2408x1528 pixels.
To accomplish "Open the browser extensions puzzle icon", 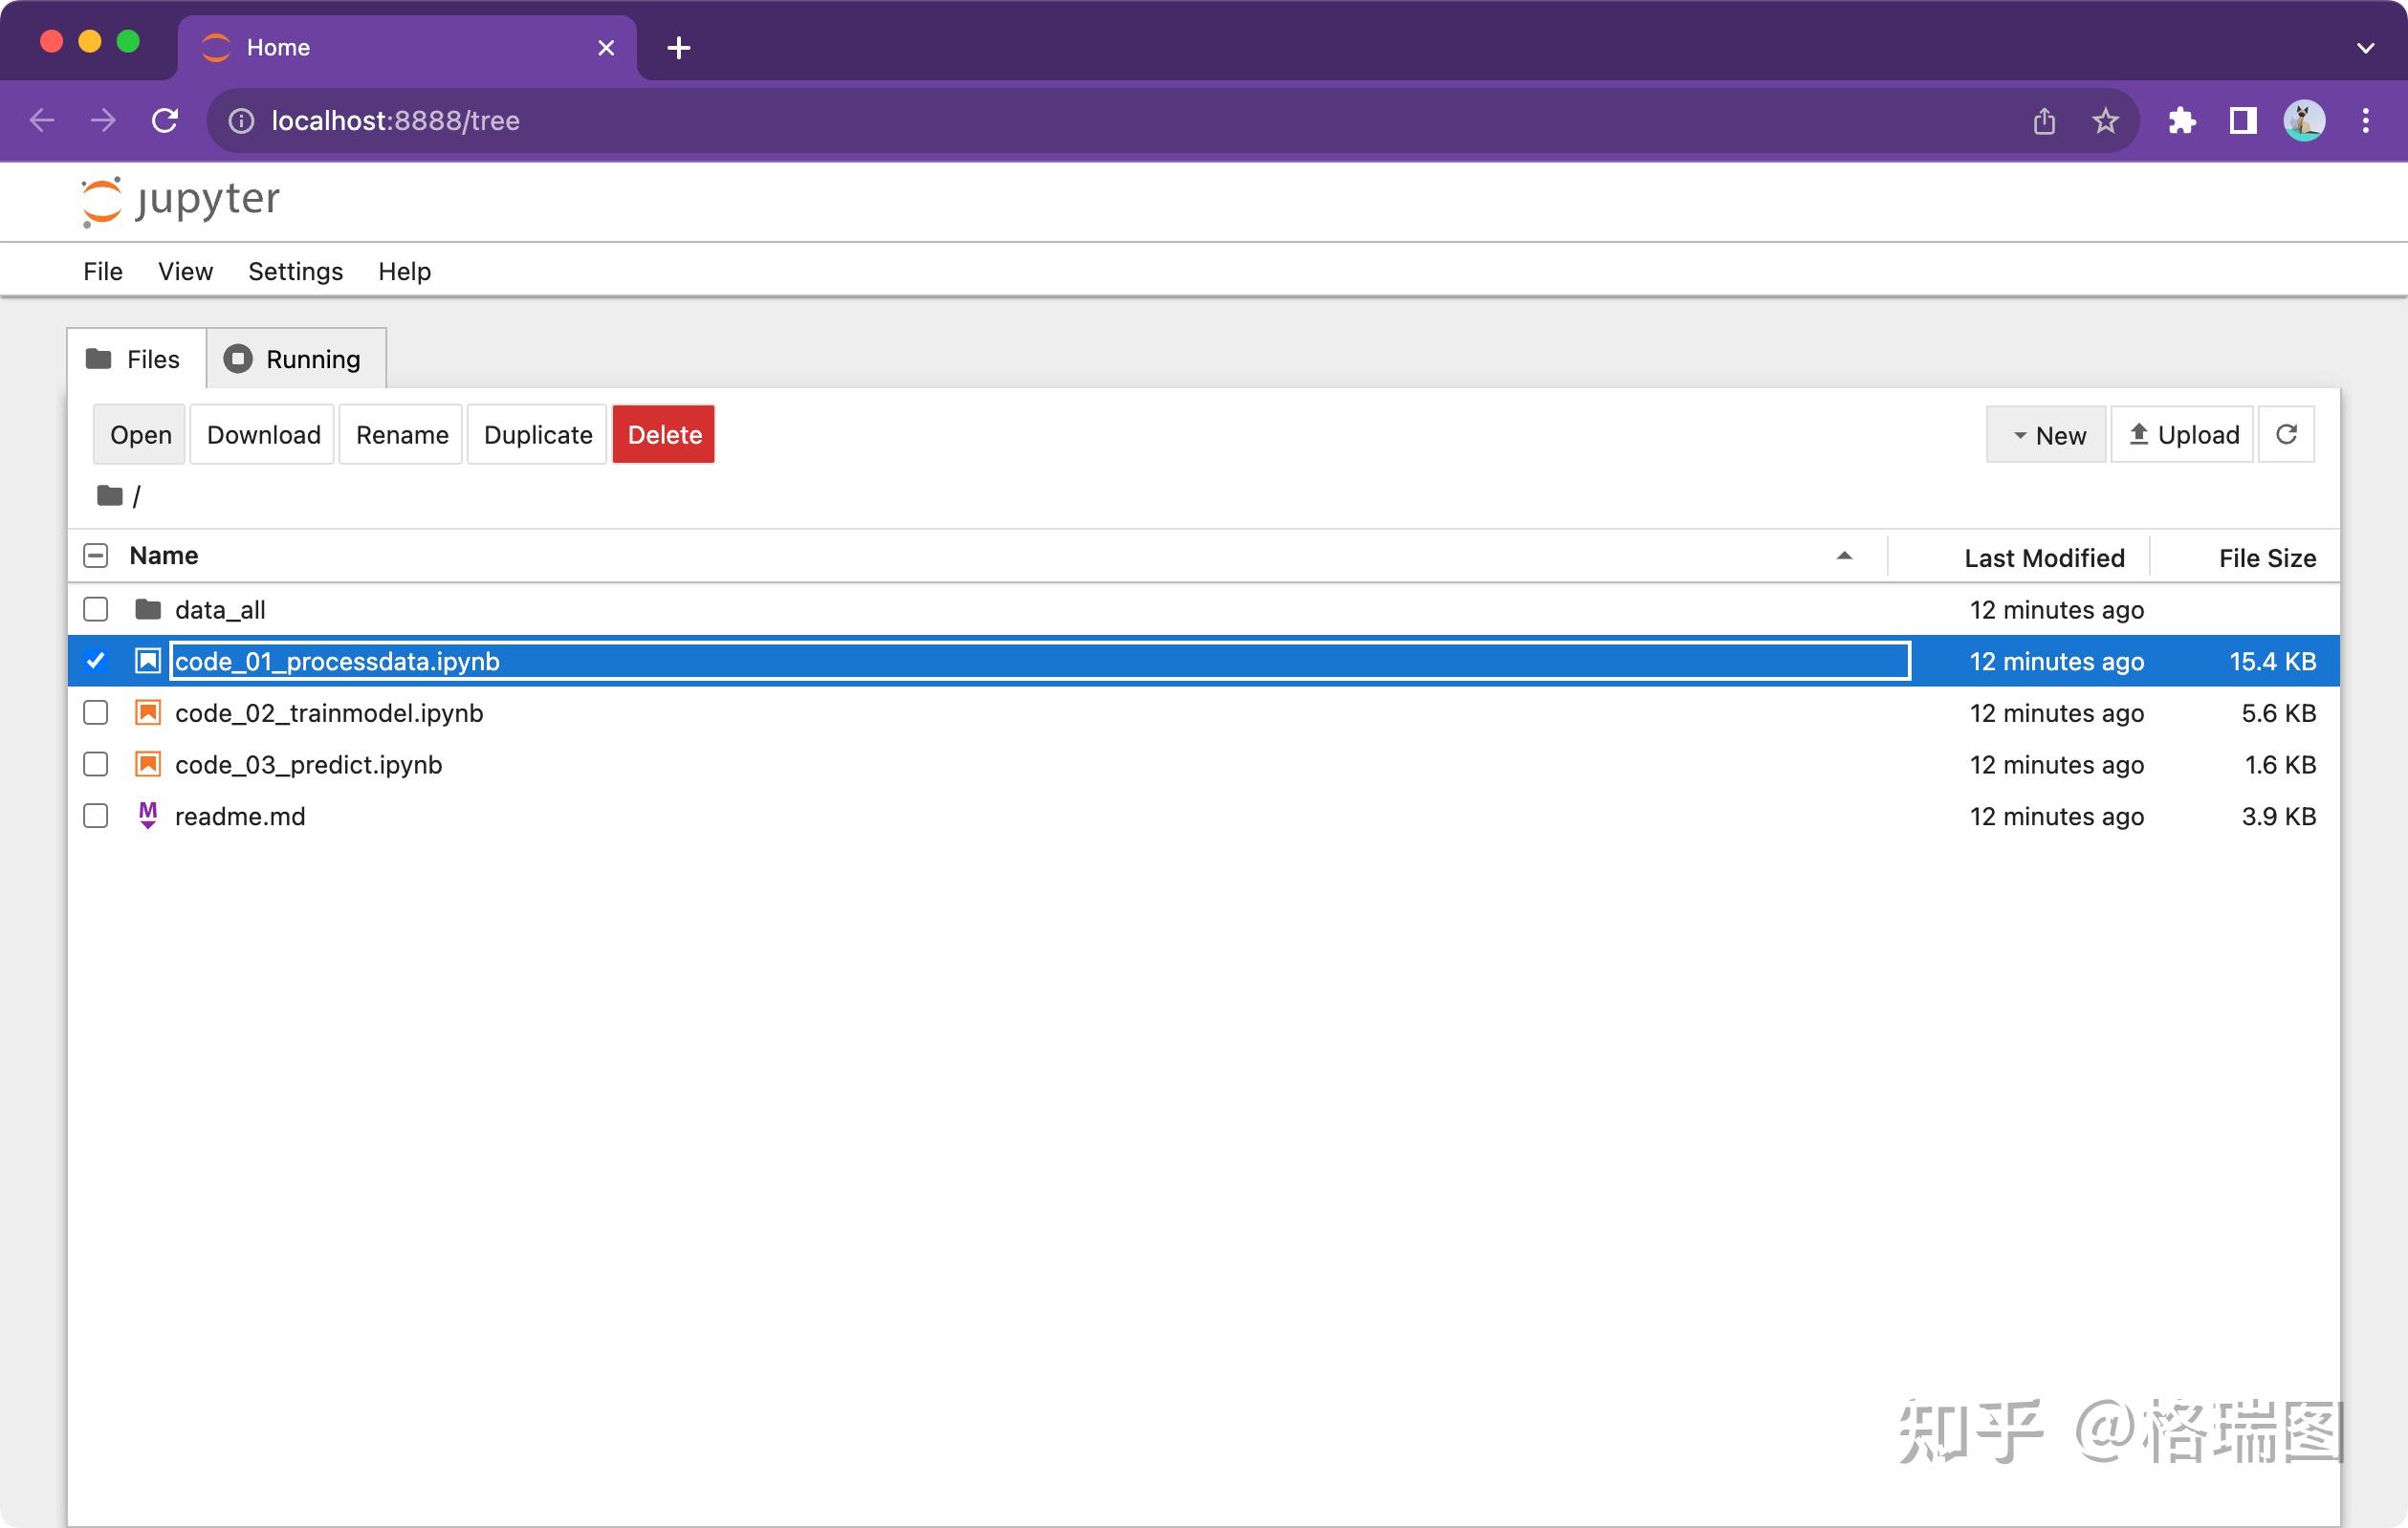I will click(2181, 121).
